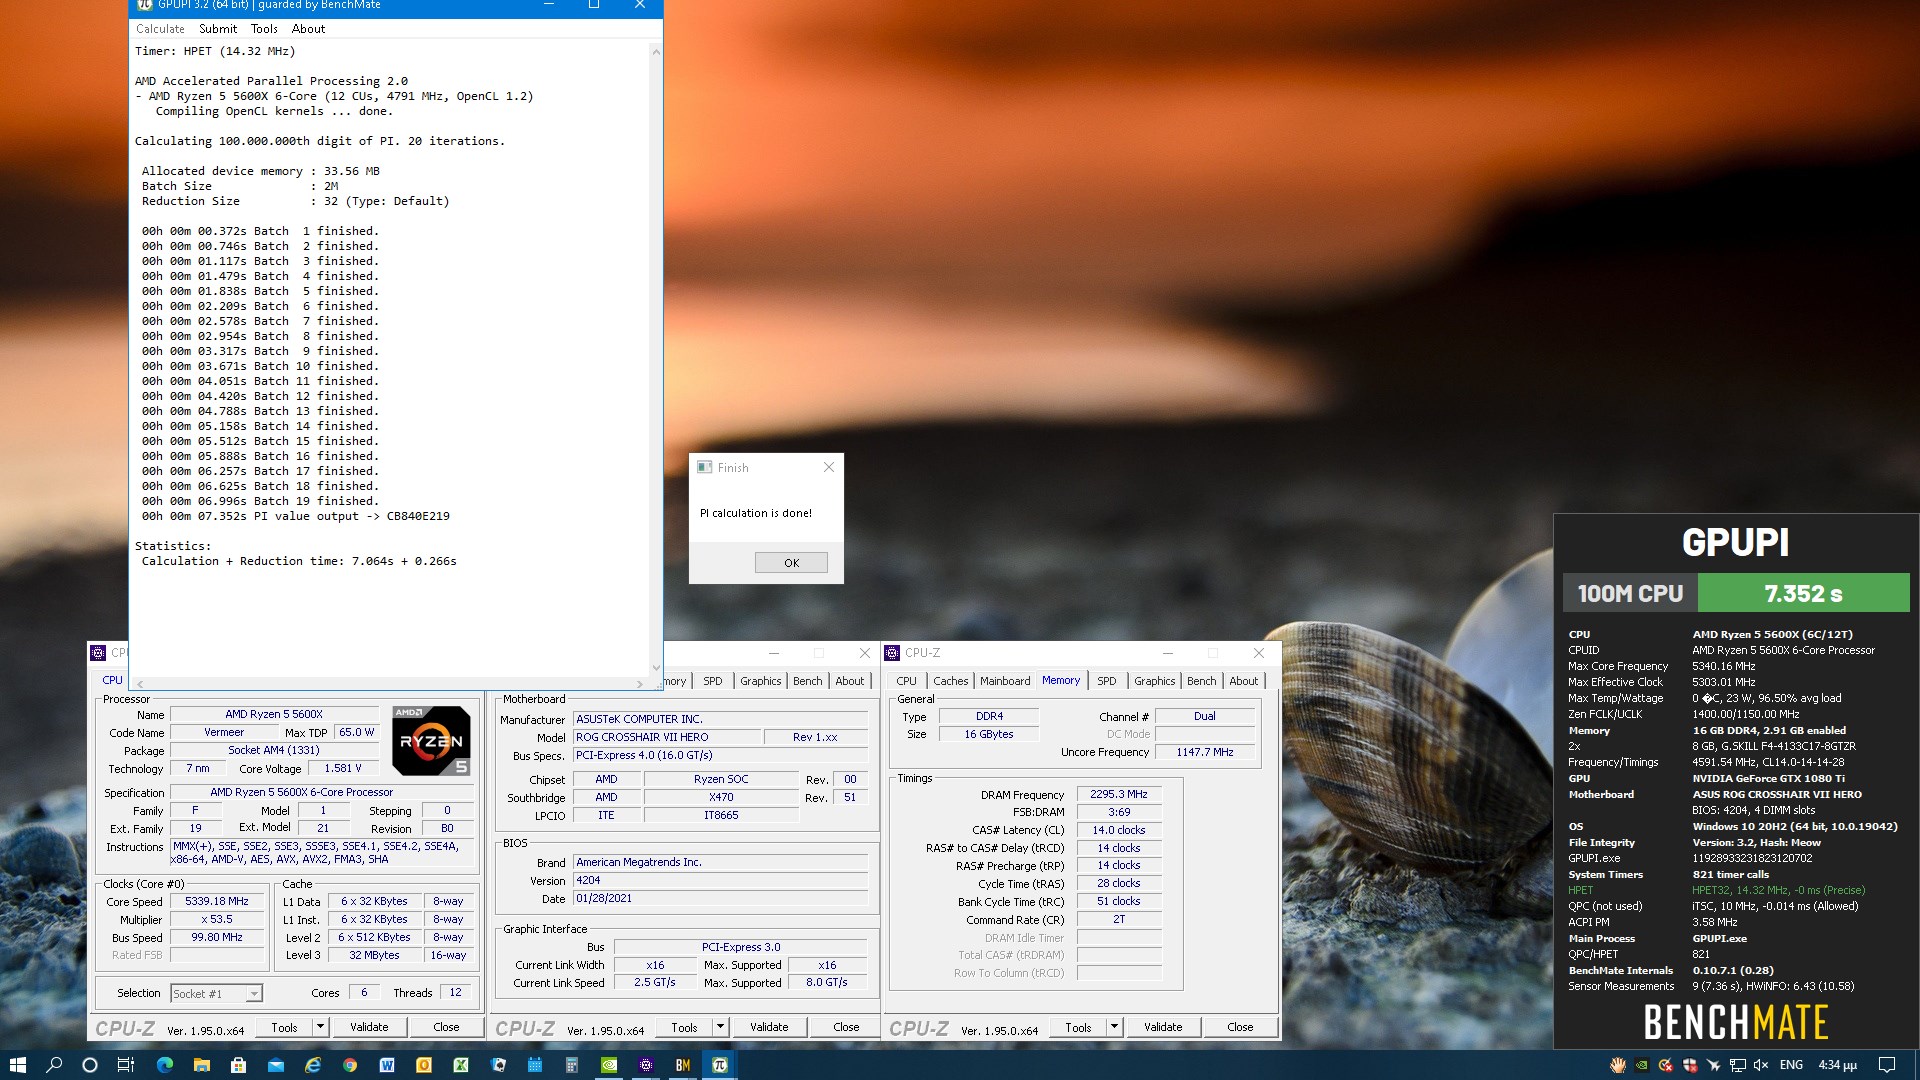Image resolution: width=1920 pixels, height=1080 pixels.
Task: Click airplane mode tray icon
Action: click(1714, 1065)
